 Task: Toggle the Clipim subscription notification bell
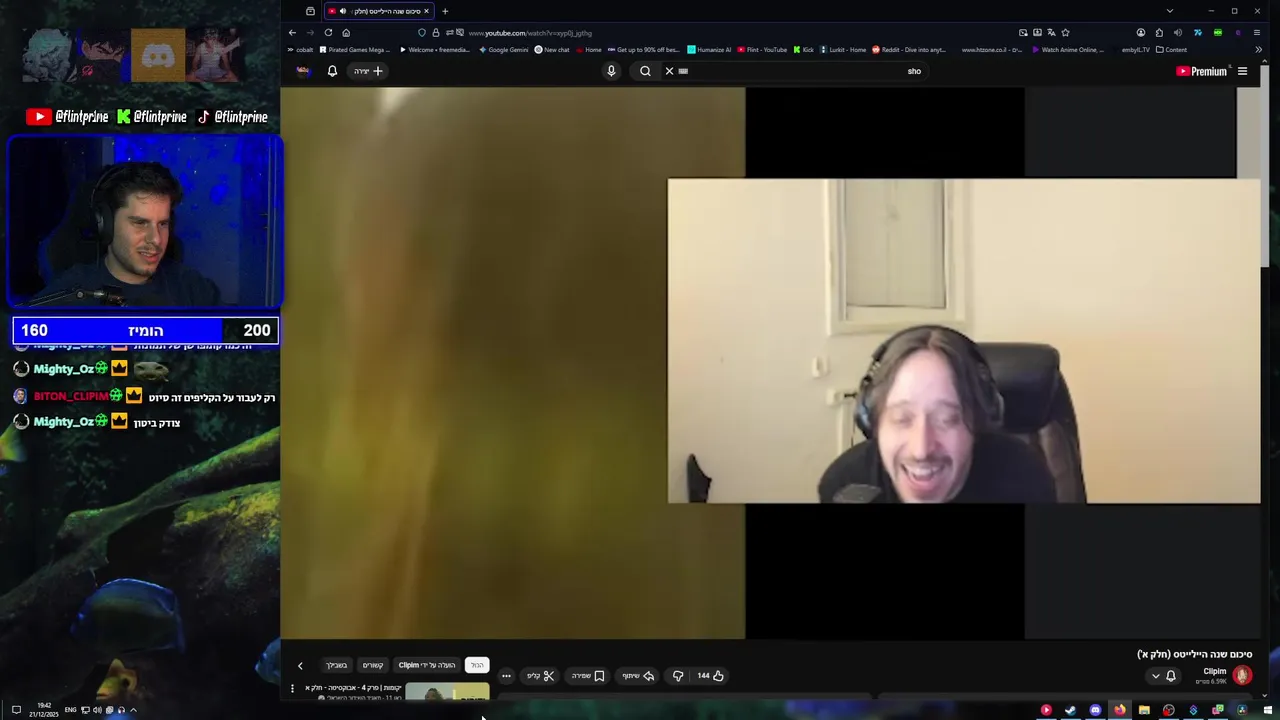point(1171,676)
